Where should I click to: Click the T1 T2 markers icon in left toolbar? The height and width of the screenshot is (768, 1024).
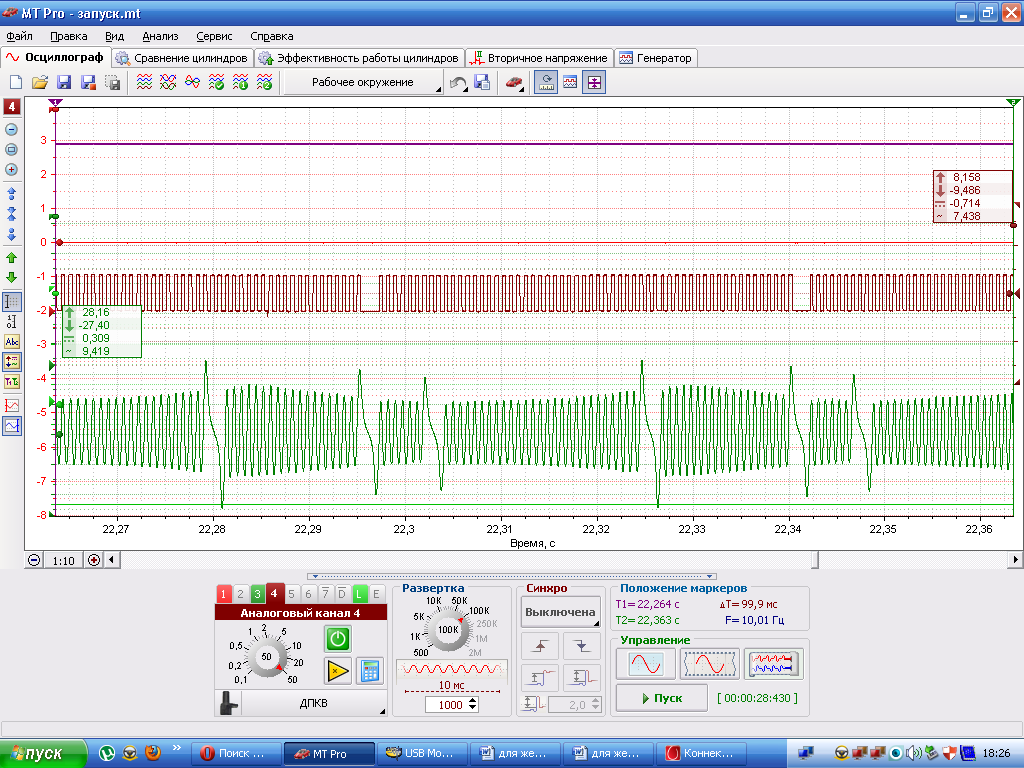click(x=12, y=381)
